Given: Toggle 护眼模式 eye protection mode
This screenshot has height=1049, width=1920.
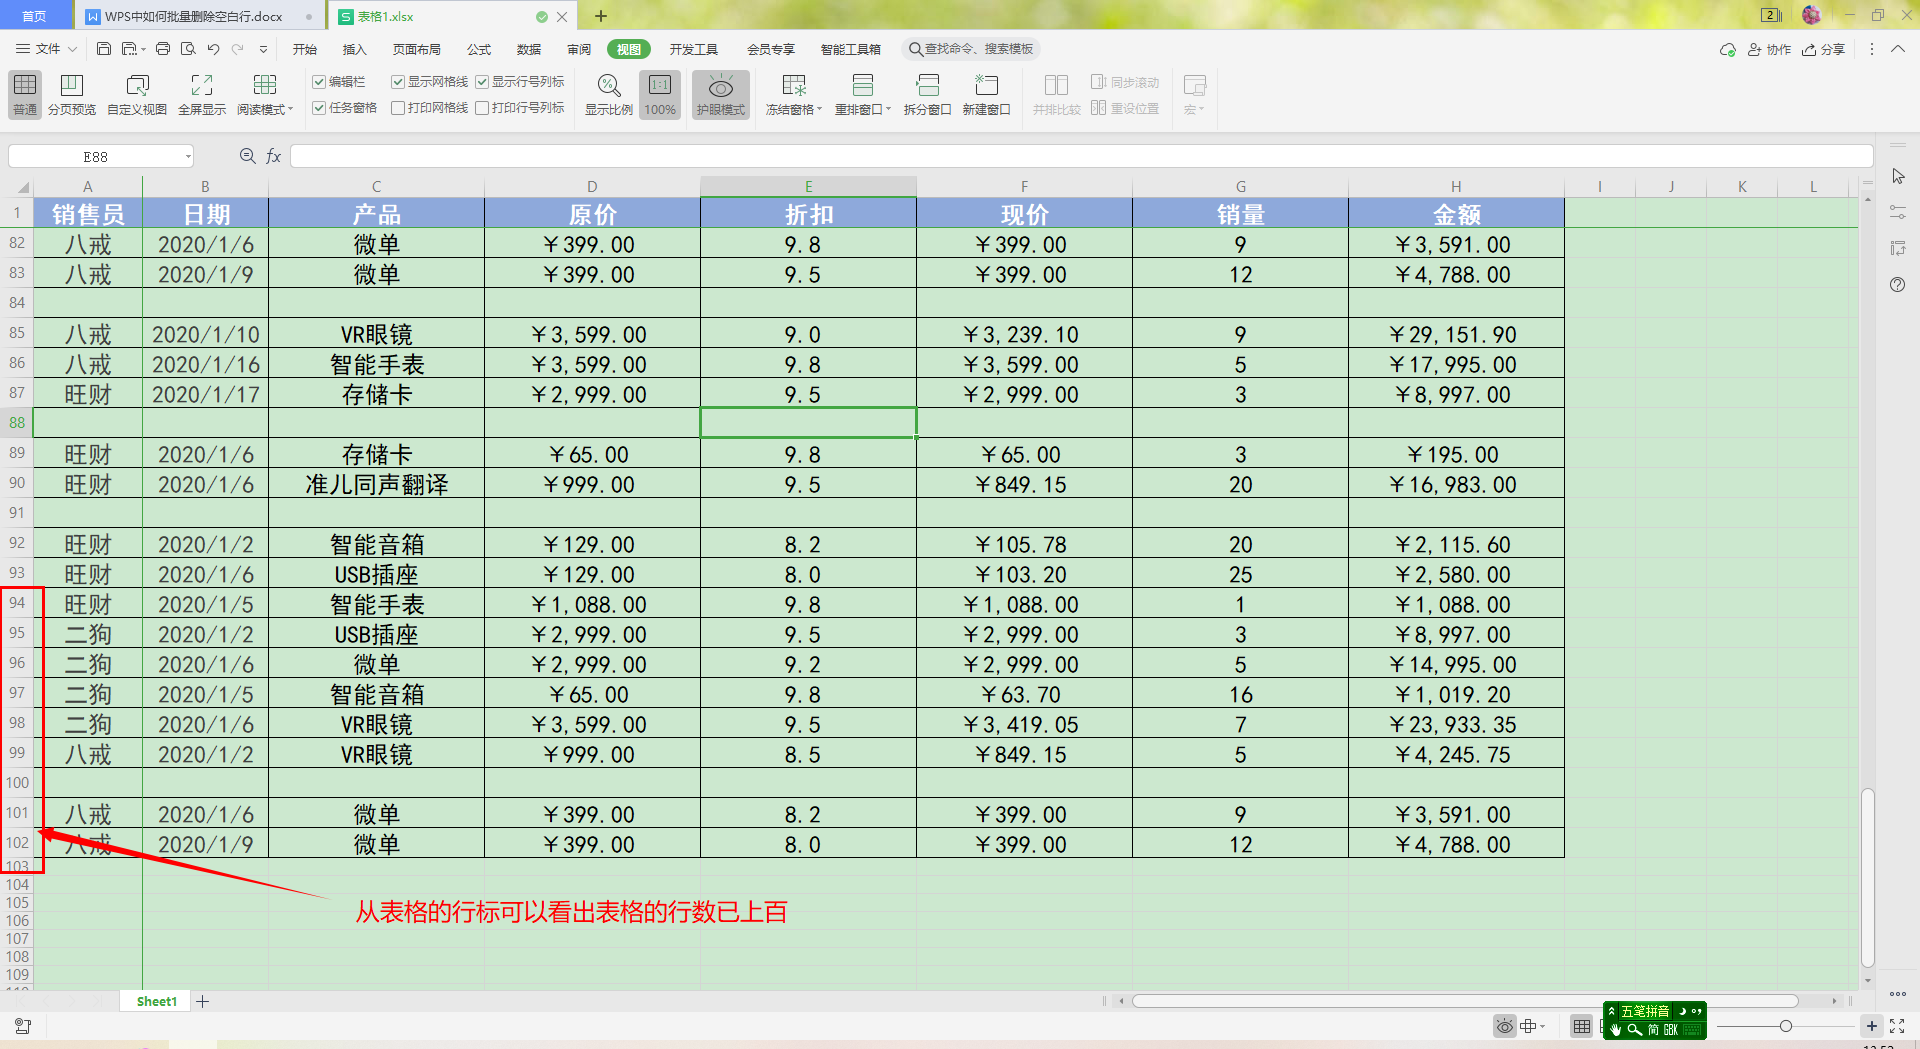Looking at the screenshot, I should point(720,86).
